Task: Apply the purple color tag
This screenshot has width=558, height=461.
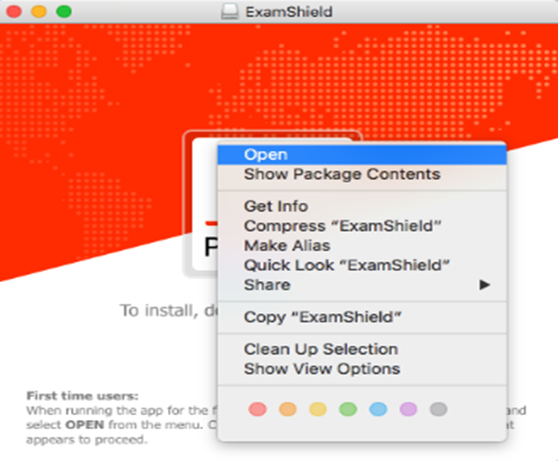Action: pyautogui.click(x=408, y=409)
